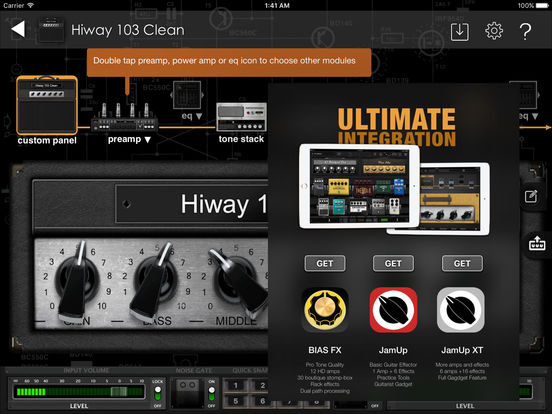Screen dimensions: 552x414
Task: Adjust the MIDDLE knob on the amp
Action: pyautogui.click(x=239, y=282)
